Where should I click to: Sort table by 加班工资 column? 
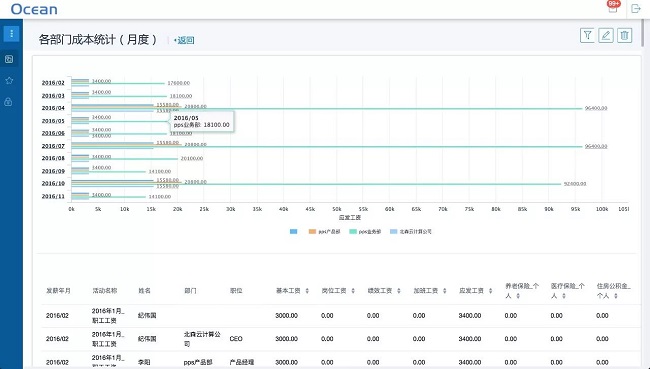[445, 291]
